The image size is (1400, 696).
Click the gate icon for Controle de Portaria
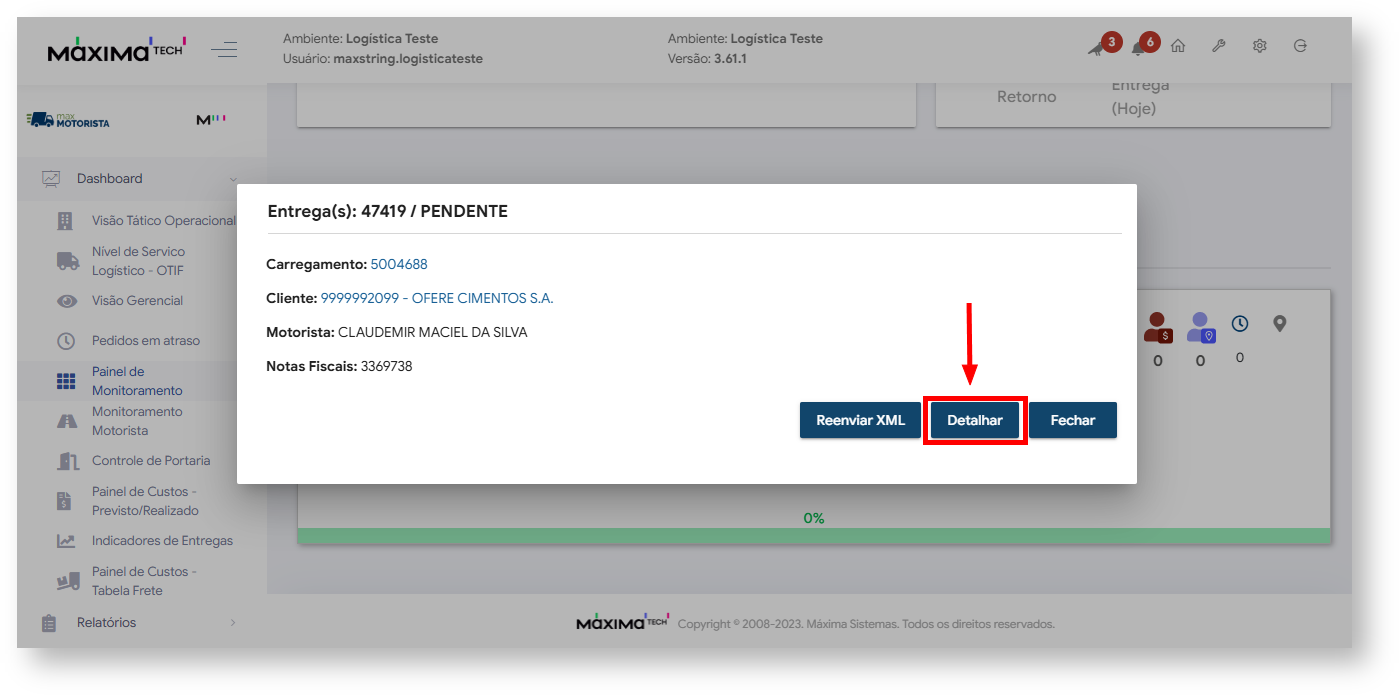[x=67, y=461]
